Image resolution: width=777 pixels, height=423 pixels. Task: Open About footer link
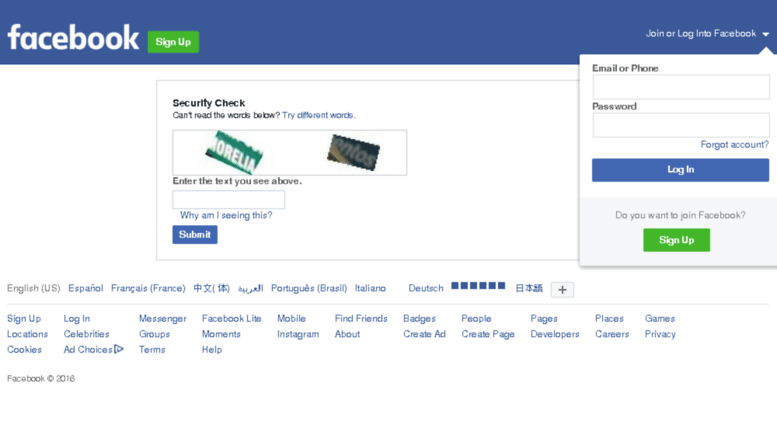(x=347, y=334)
